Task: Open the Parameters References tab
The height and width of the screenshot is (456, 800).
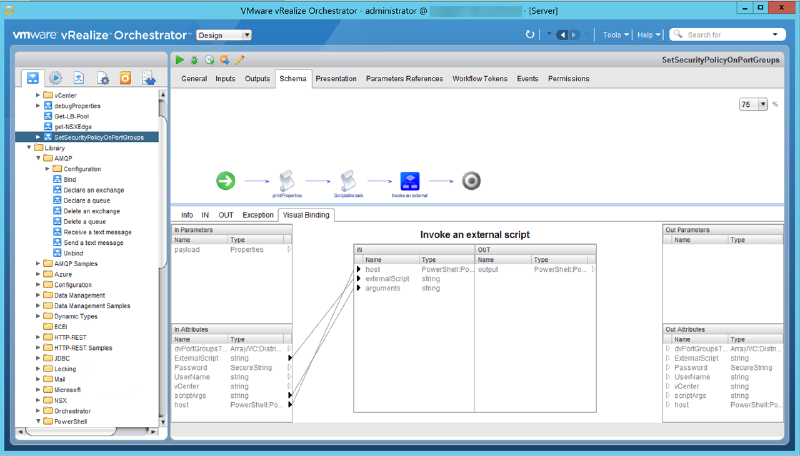Action: pyautogui.click(x=404, y=79)
